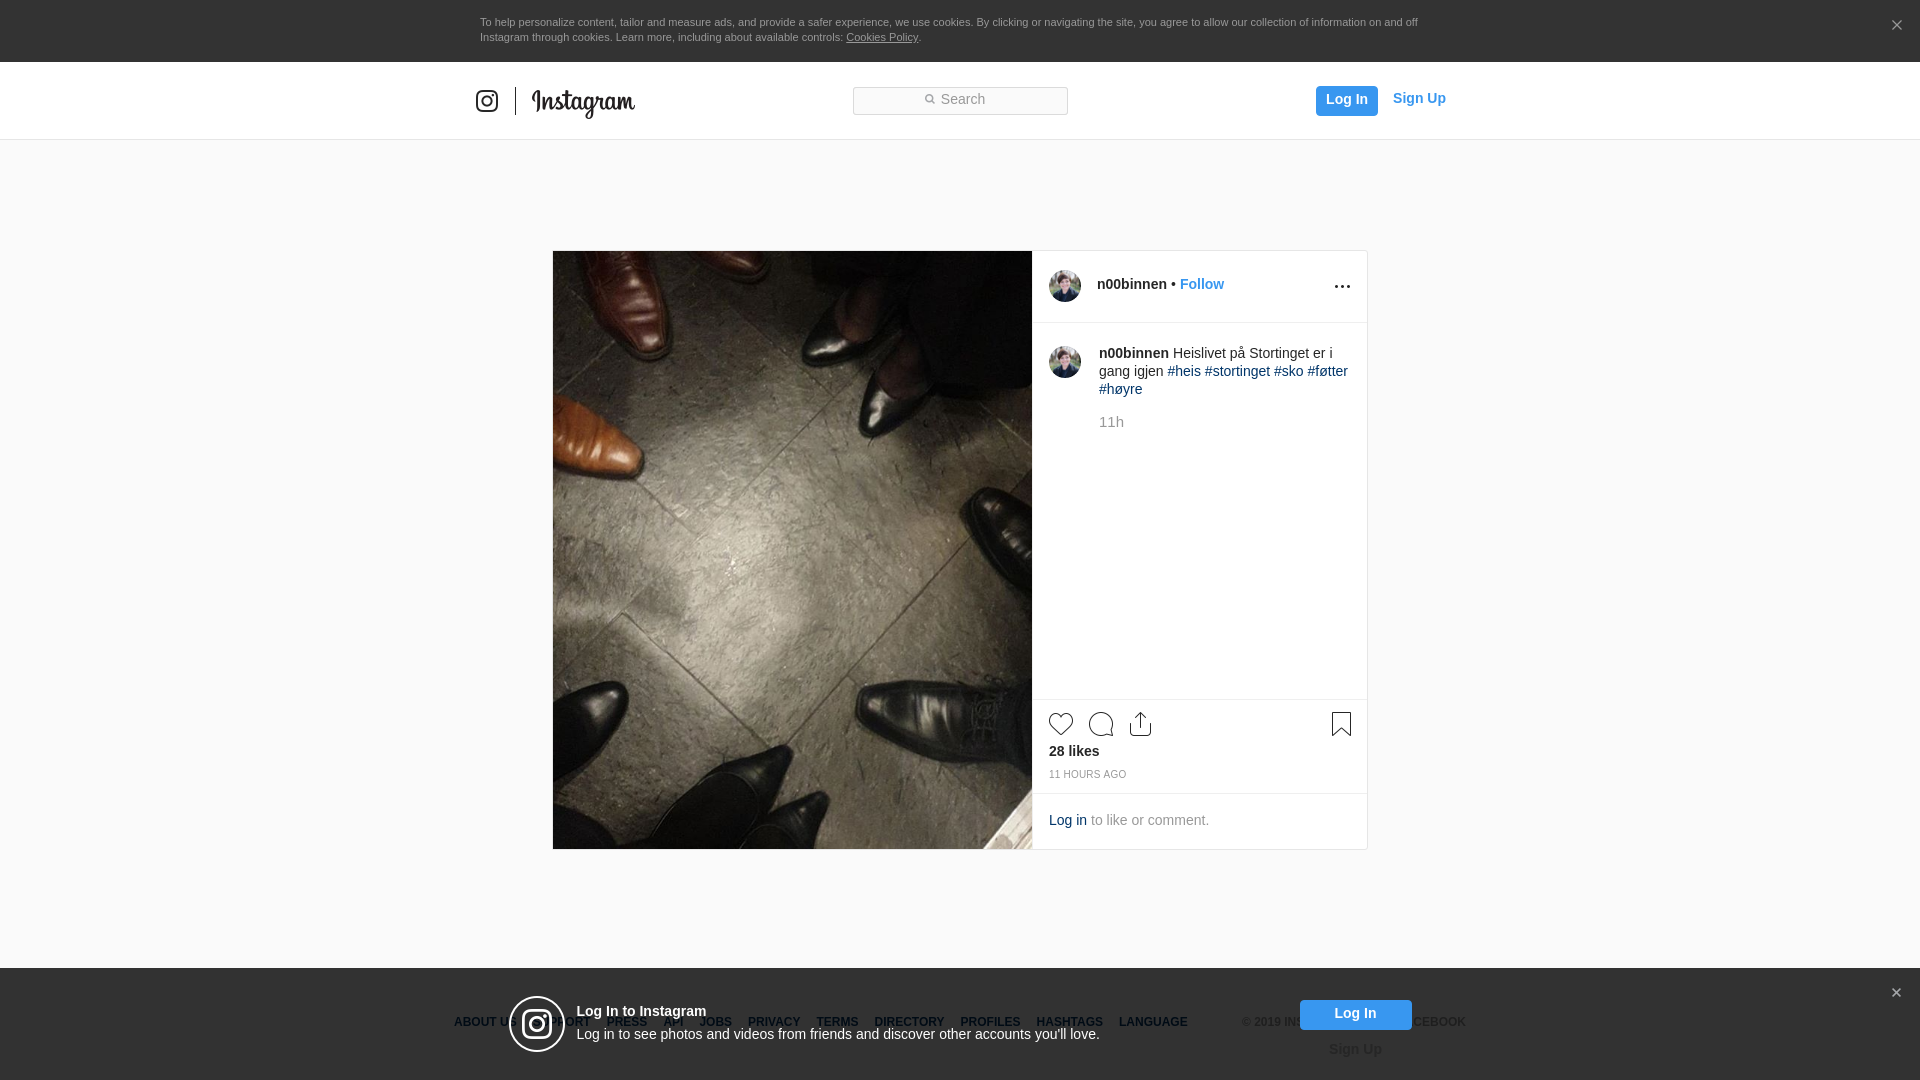Image resolution: width=1920 pixels, height=1080 pixels.
Task: Open the #sko hashtag
Action: [1289, 371]
